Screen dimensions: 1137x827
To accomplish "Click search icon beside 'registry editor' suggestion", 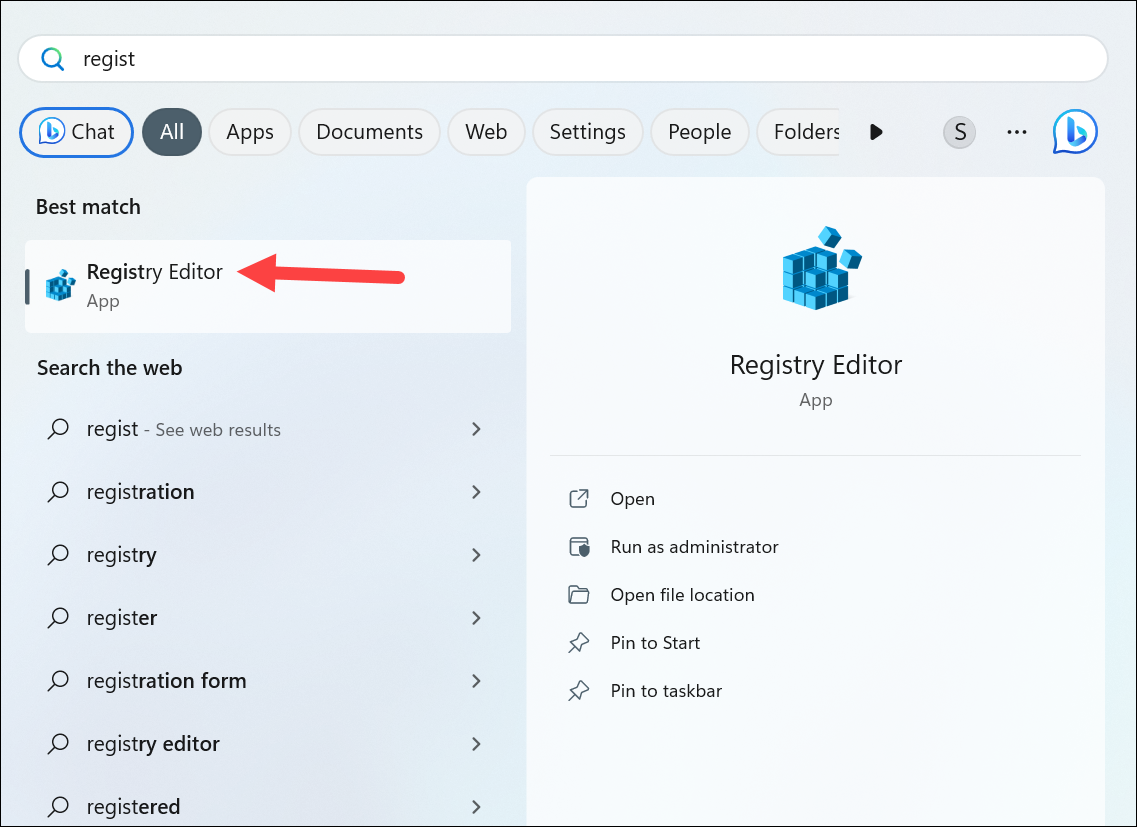I will [x=58, y=744].
